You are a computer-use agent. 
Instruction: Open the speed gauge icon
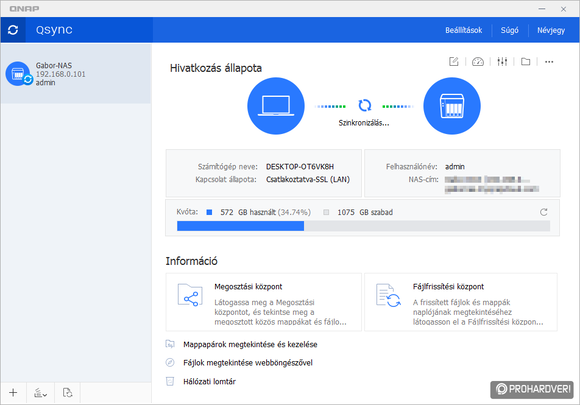pos(478,61)
